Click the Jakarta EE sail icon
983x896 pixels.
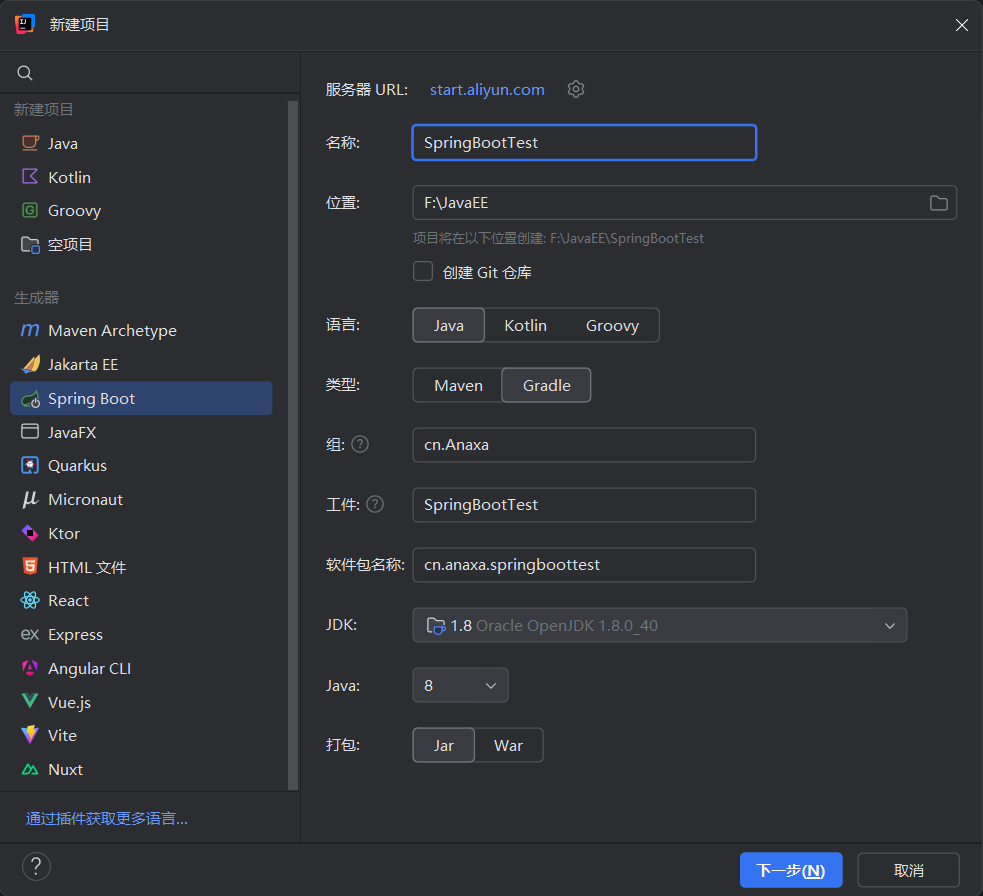click(x=30, y=364)
